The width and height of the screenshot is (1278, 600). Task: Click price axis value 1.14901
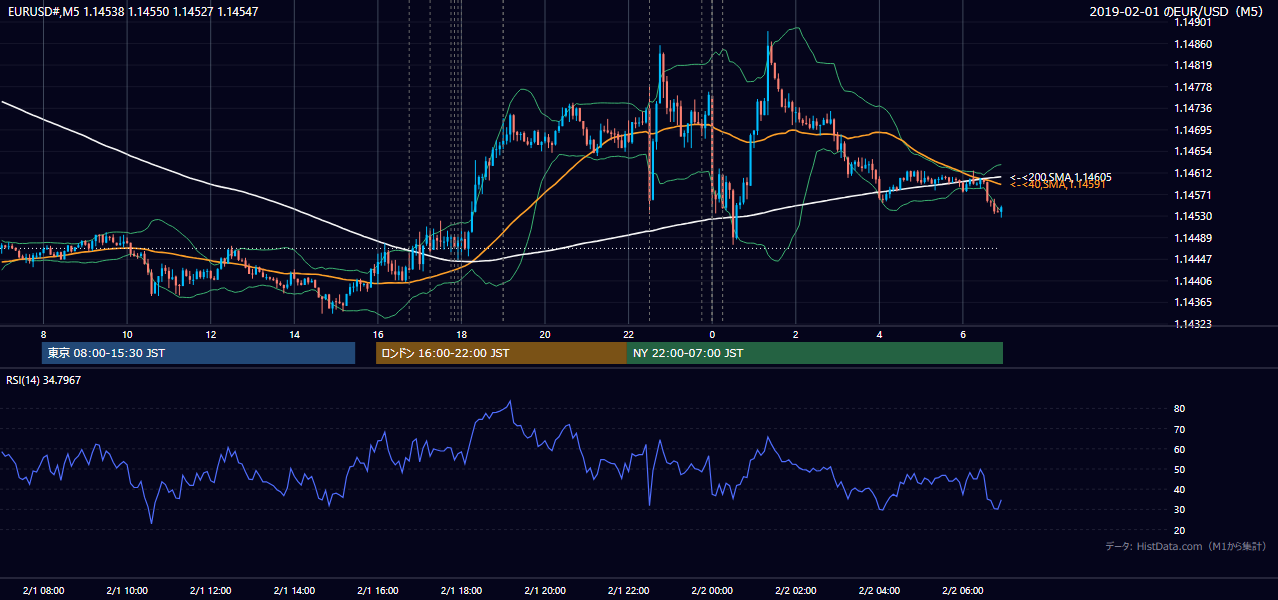(x=1193, y=22)
